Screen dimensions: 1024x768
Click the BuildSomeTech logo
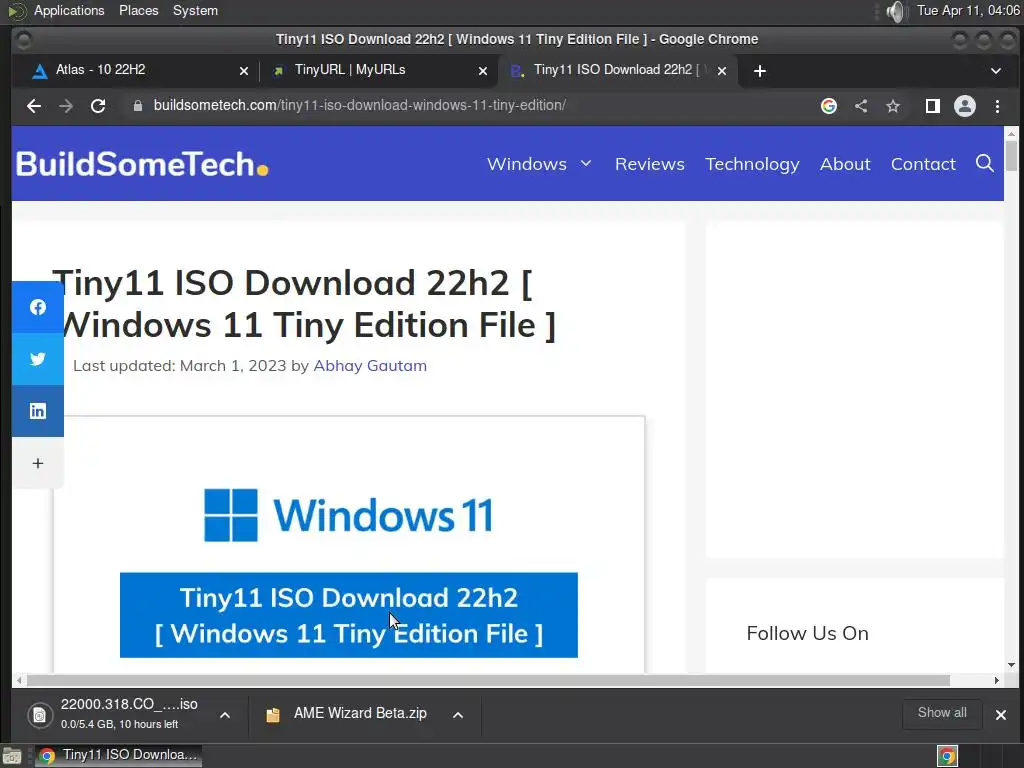[x=142, y=164]
